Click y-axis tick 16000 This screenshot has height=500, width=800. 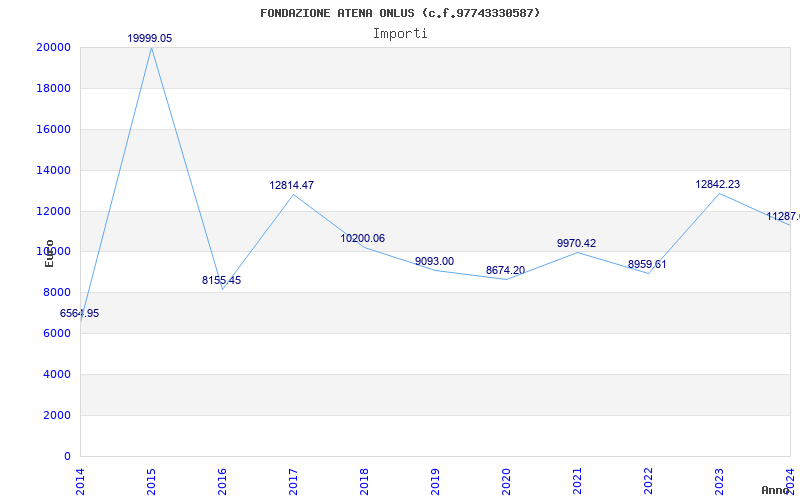point(53,129)
